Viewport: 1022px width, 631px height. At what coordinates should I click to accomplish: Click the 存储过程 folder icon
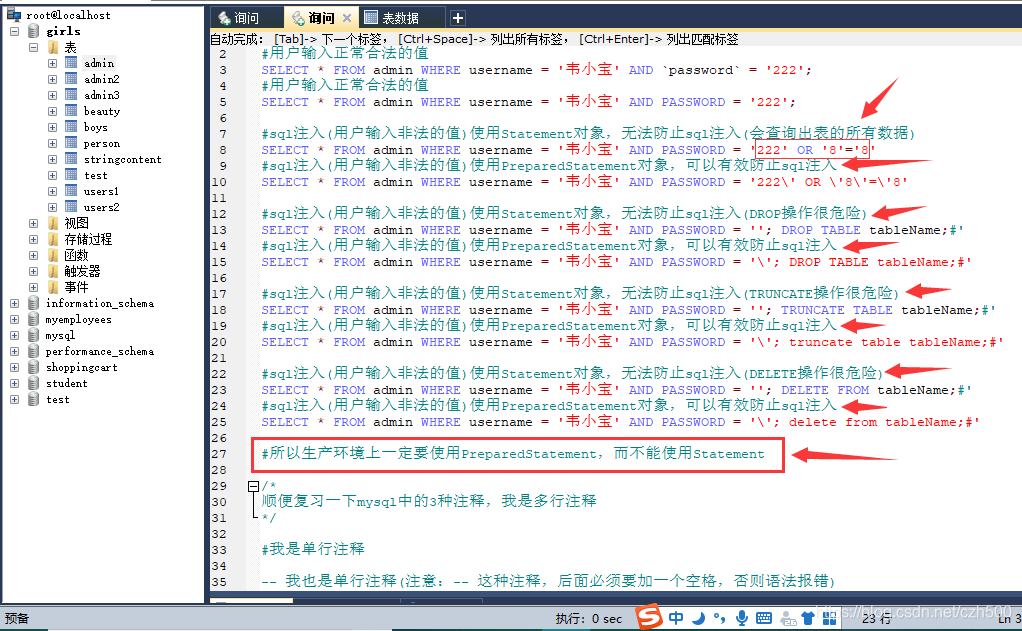point(53,239)
